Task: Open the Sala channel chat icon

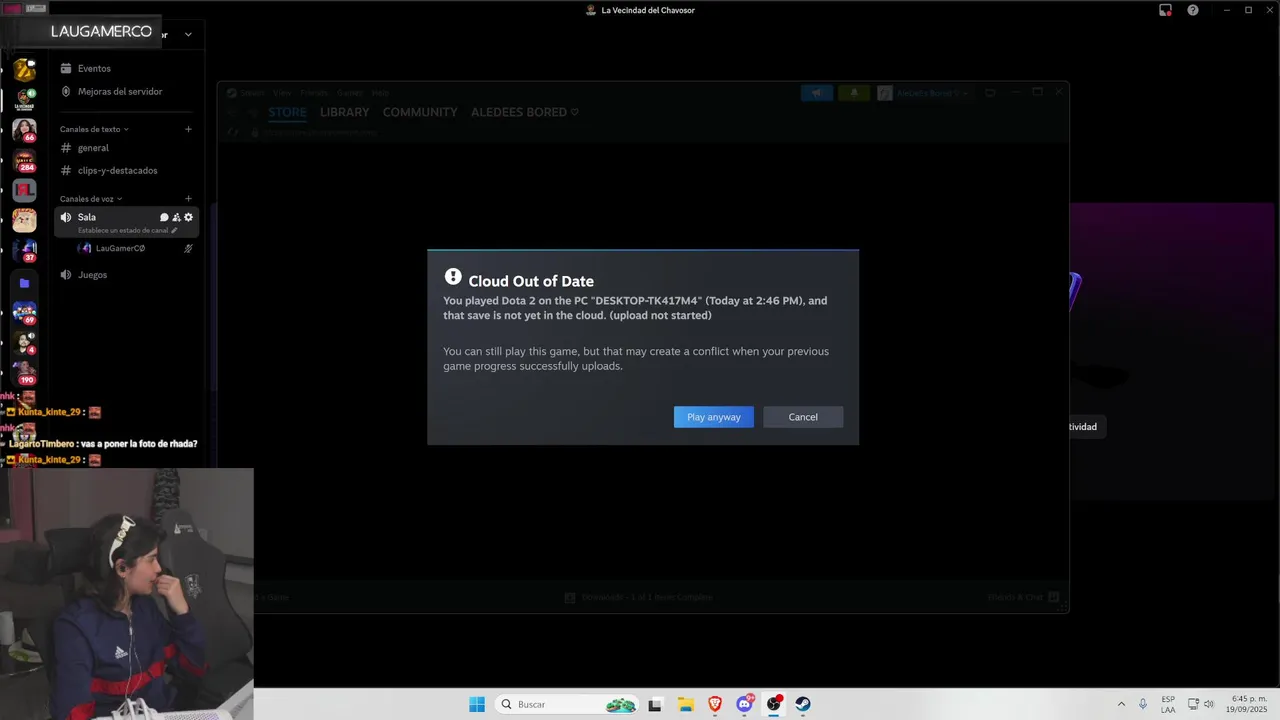Action: tap(164, 217)
